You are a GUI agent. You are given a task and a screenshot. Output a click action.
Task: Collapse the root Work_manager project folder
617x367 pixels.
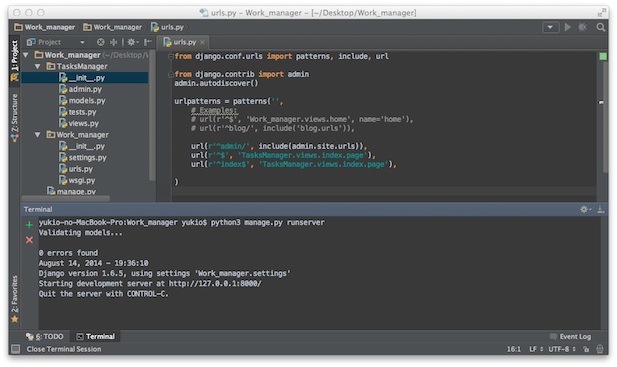click(x=26, y=55)
